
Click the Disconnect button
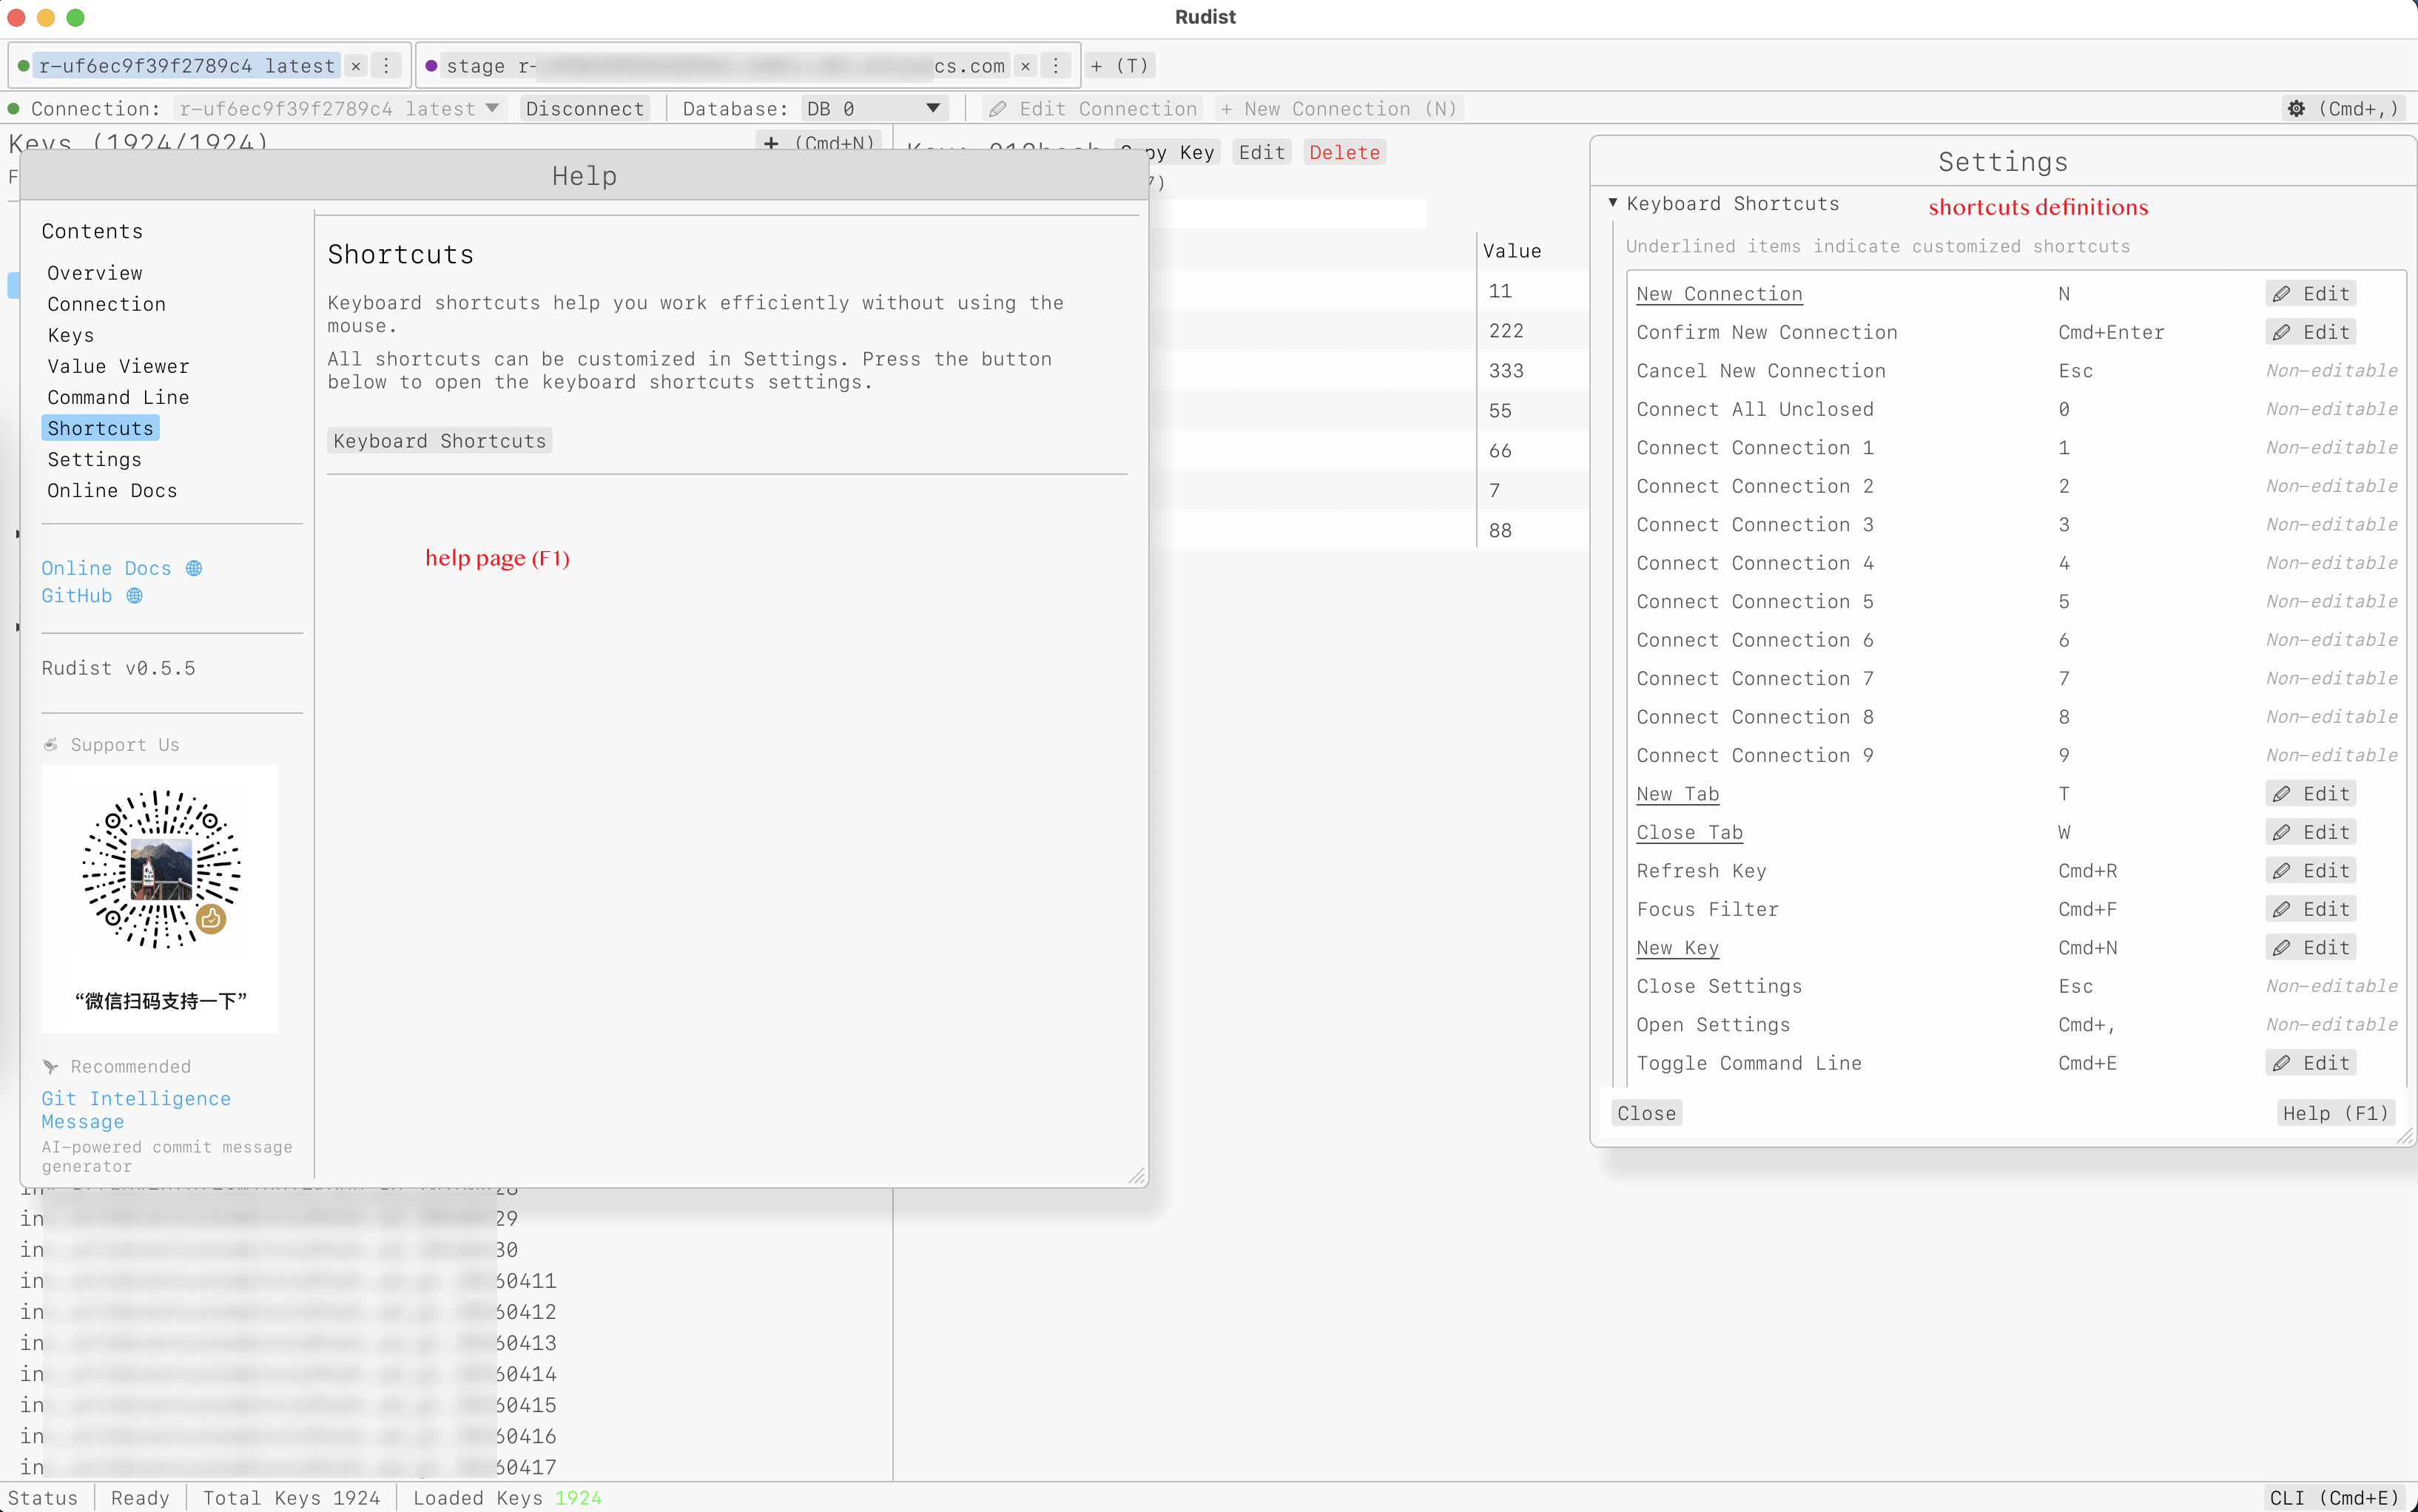[585, 109]
